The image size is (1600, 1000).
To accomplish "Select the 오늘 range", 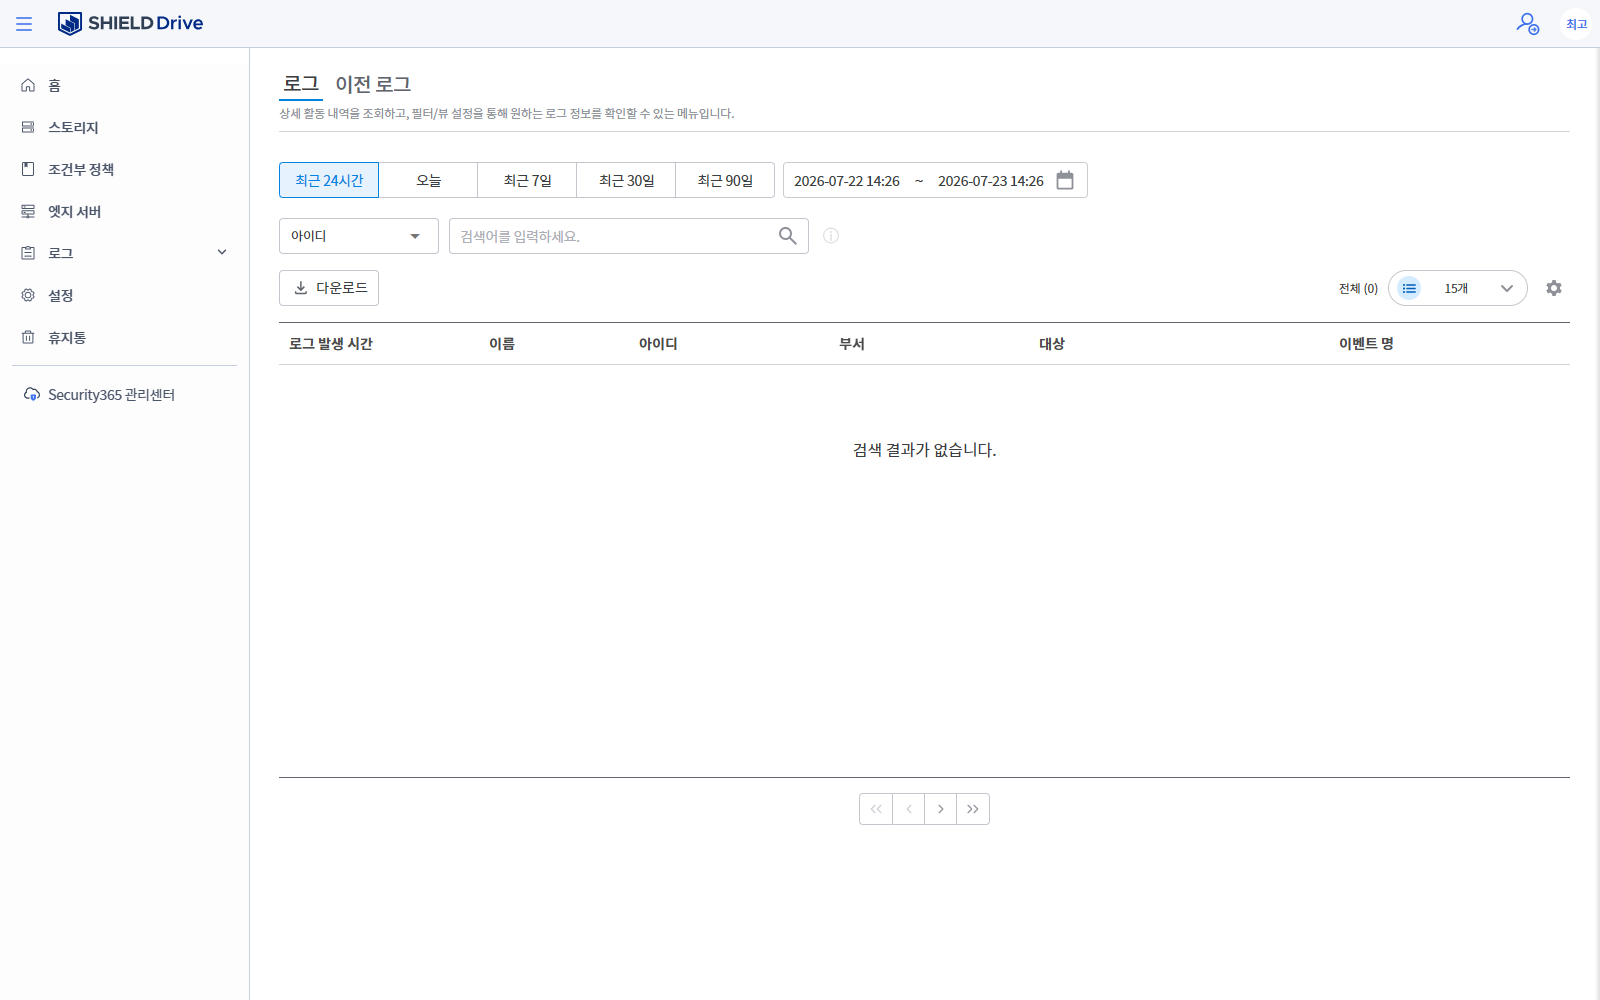I will (428, 180).
